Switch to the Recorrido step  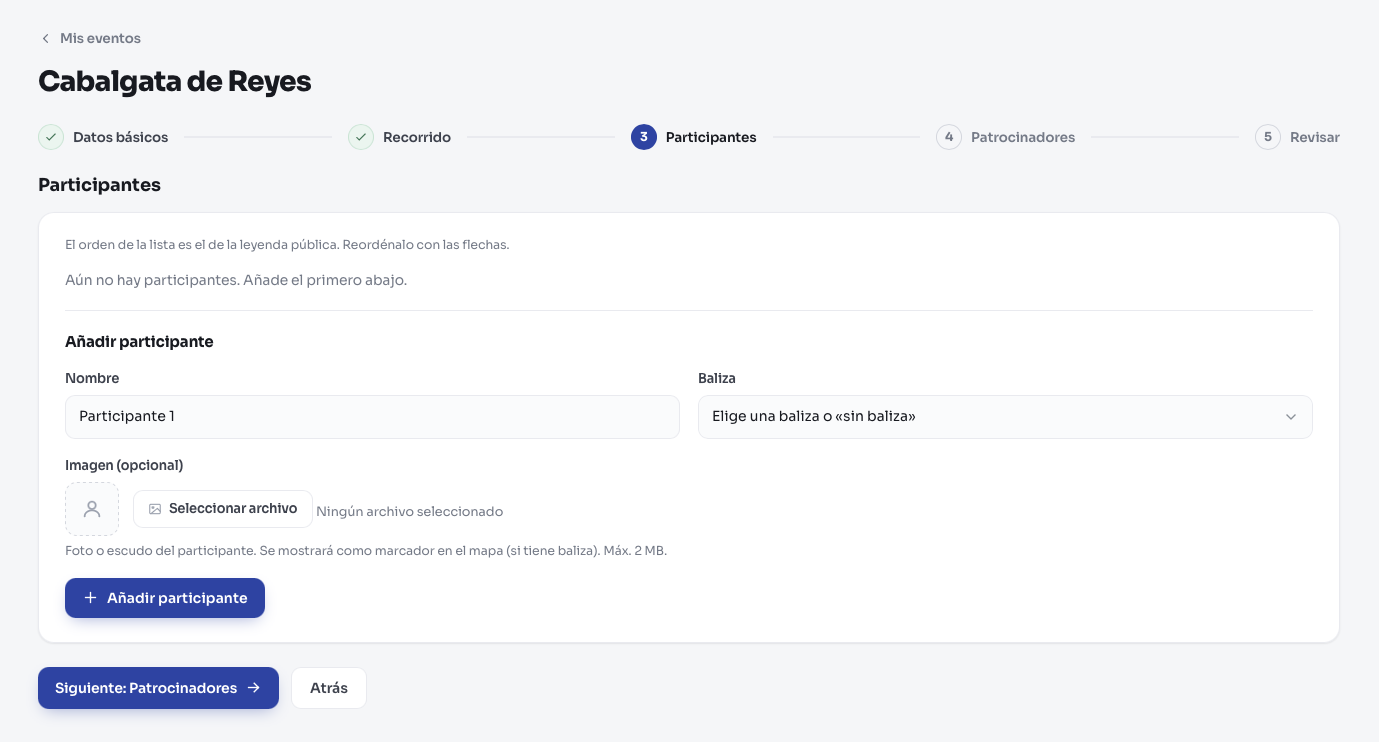(417, 137)
